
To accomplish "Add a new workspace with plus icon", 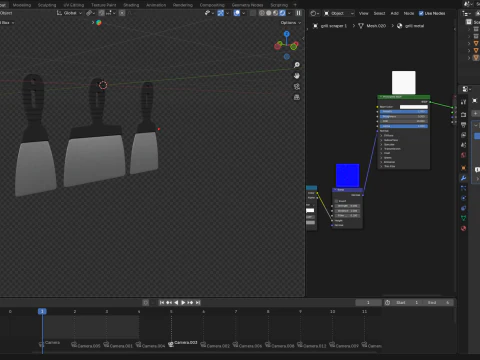I will coord(295,5).
